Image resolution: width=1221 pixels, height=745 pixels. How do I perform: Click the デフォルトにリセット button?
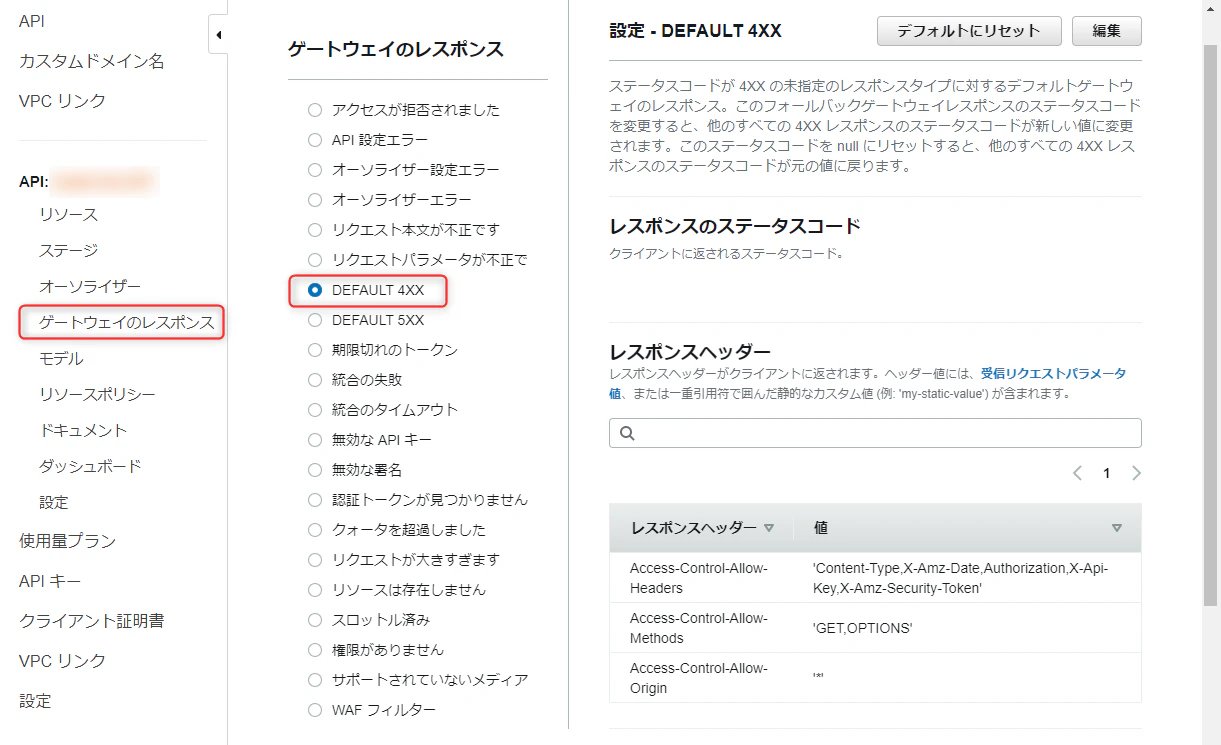[x=969, y=31]
